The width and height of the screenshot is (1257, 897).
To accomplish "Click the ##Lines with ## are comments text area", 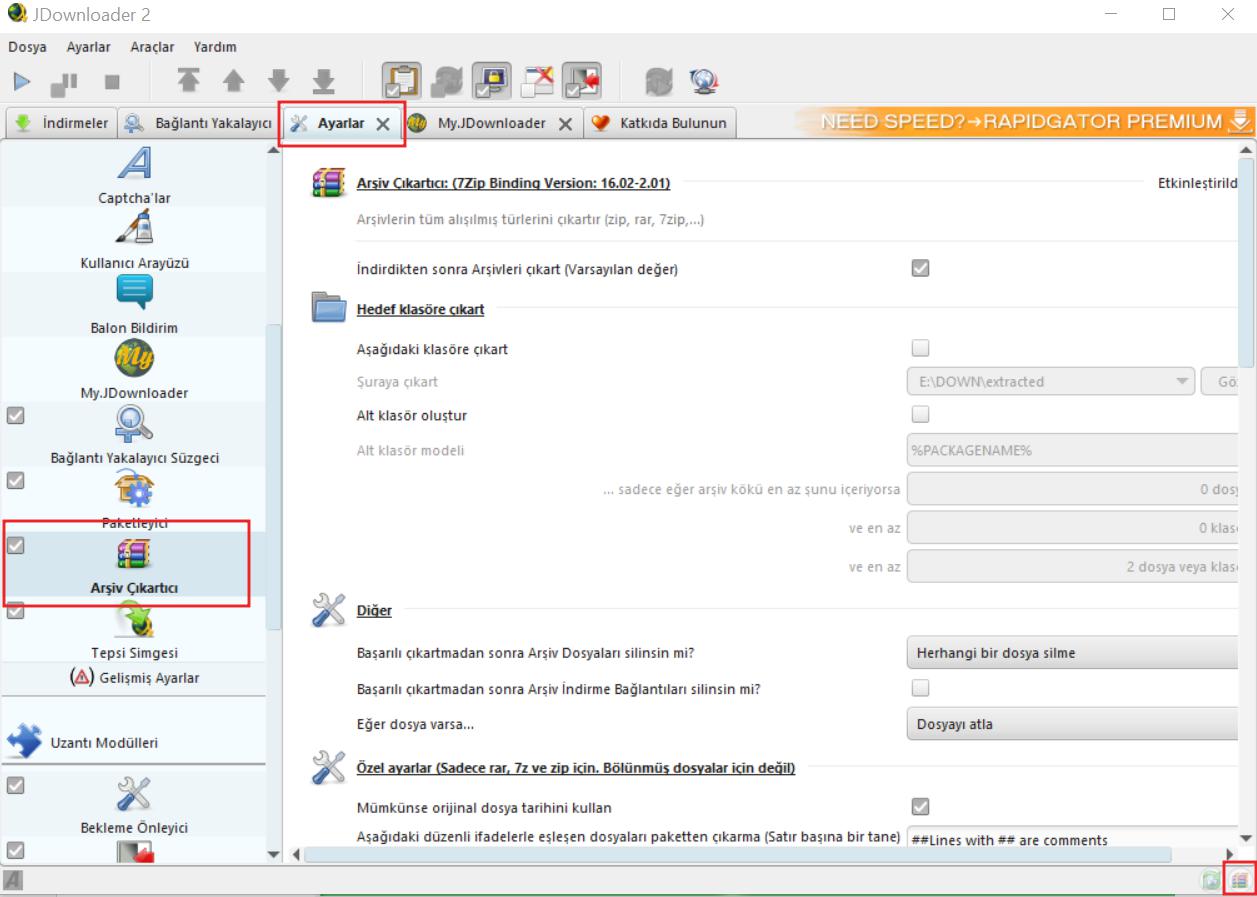I will click(1072, 839).
